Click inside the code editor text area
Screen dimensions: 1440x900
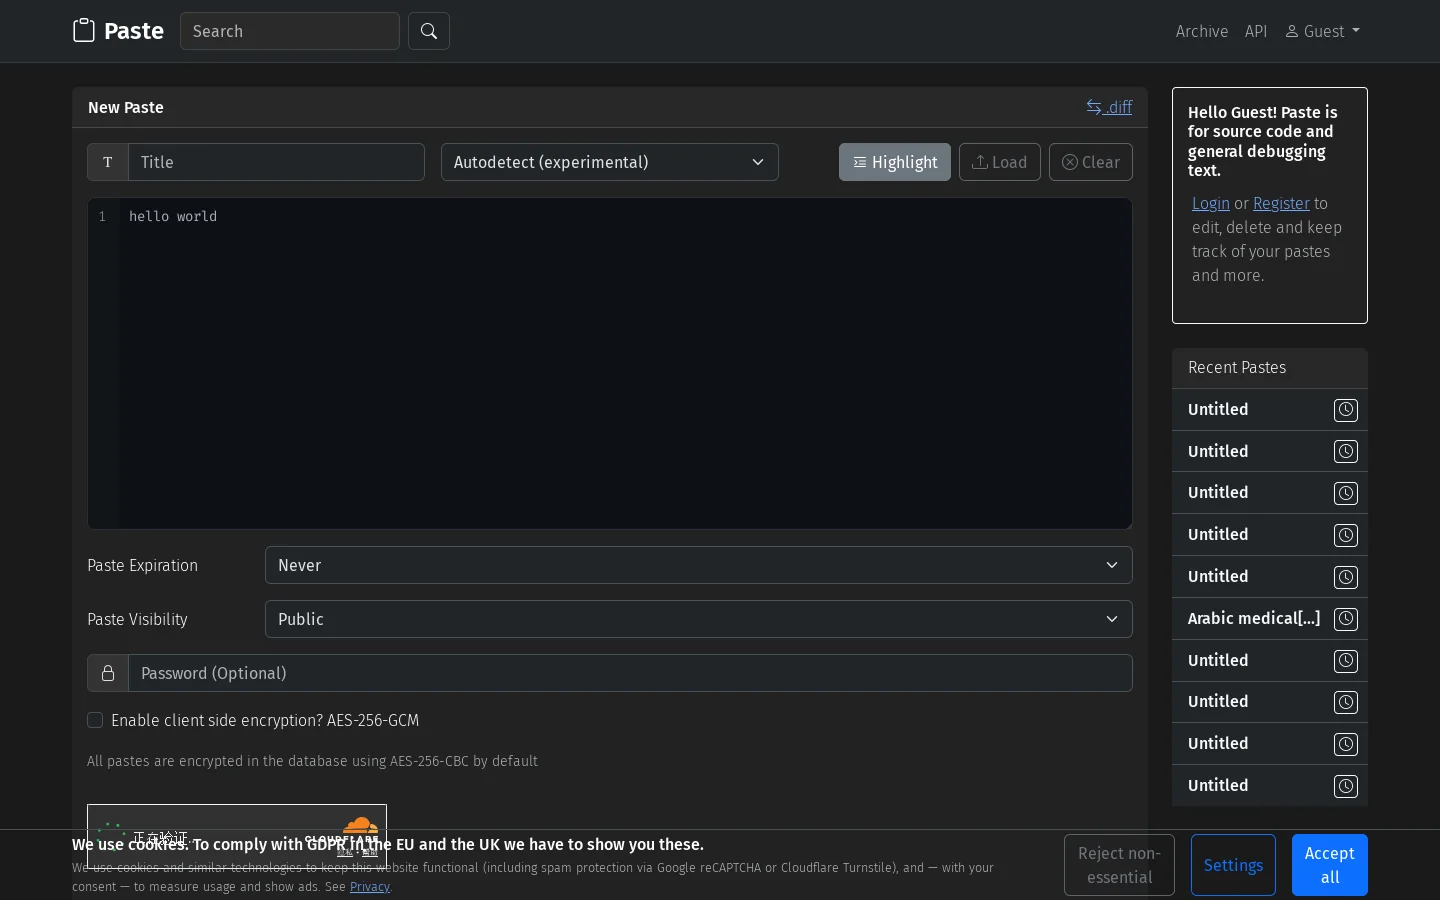point(625,363)
